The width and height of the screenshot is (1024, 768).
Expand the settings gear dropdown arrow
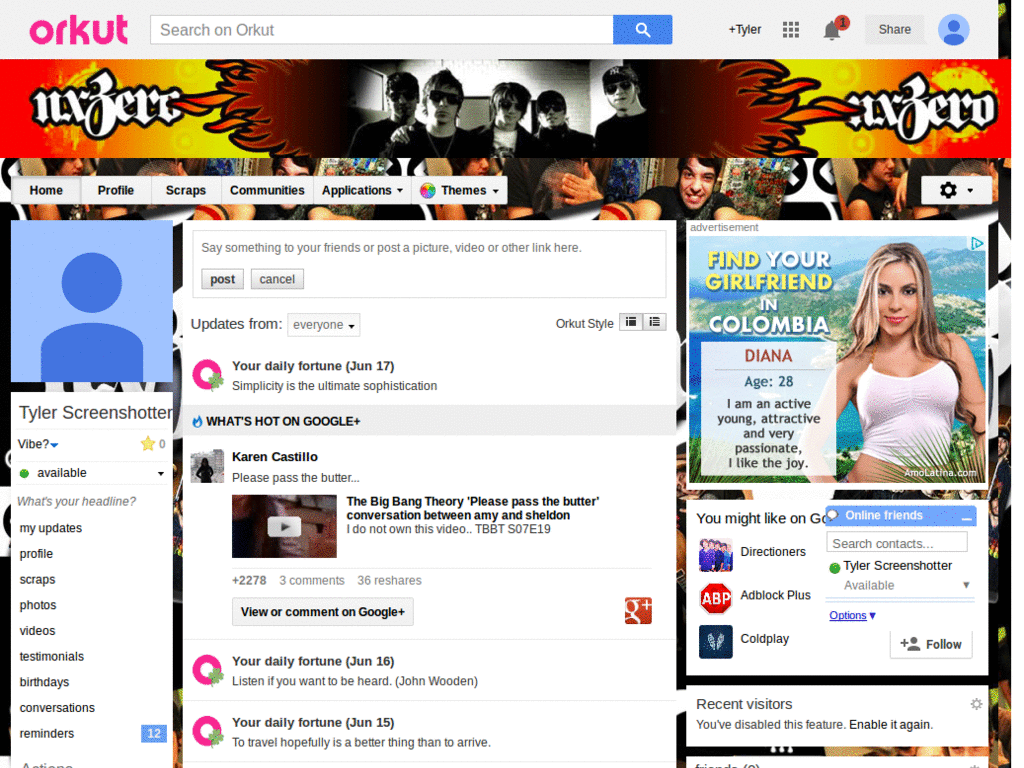click(970, 191)
